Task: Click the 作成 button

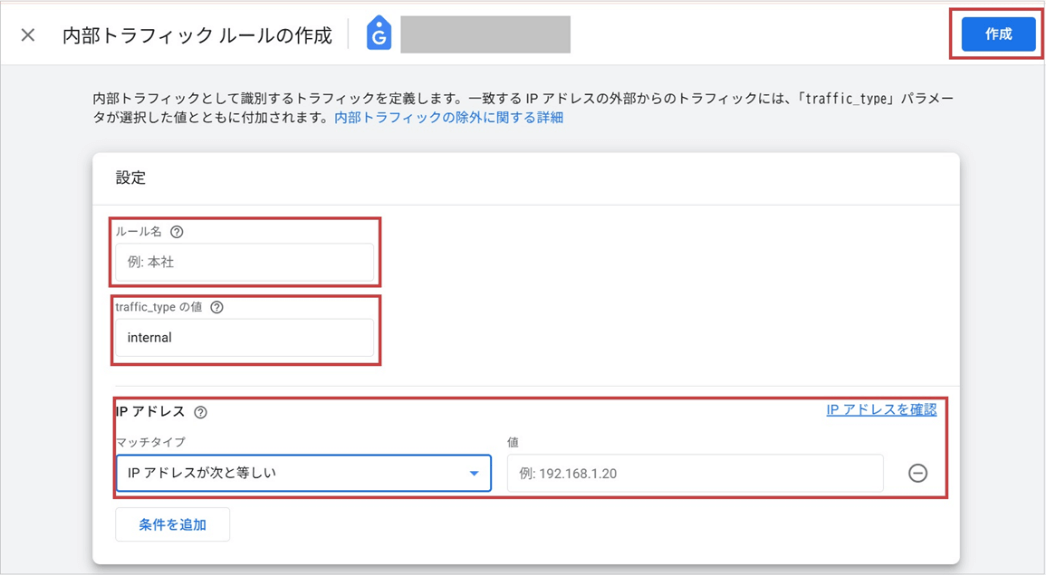Action: pos(998,34)
